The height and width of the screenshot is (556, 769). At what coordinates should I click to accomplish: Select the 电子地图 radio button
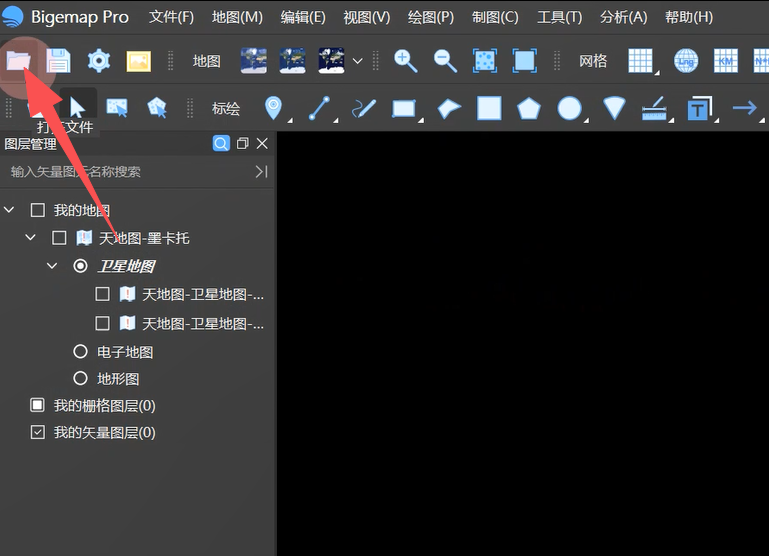tap(80, 352)
